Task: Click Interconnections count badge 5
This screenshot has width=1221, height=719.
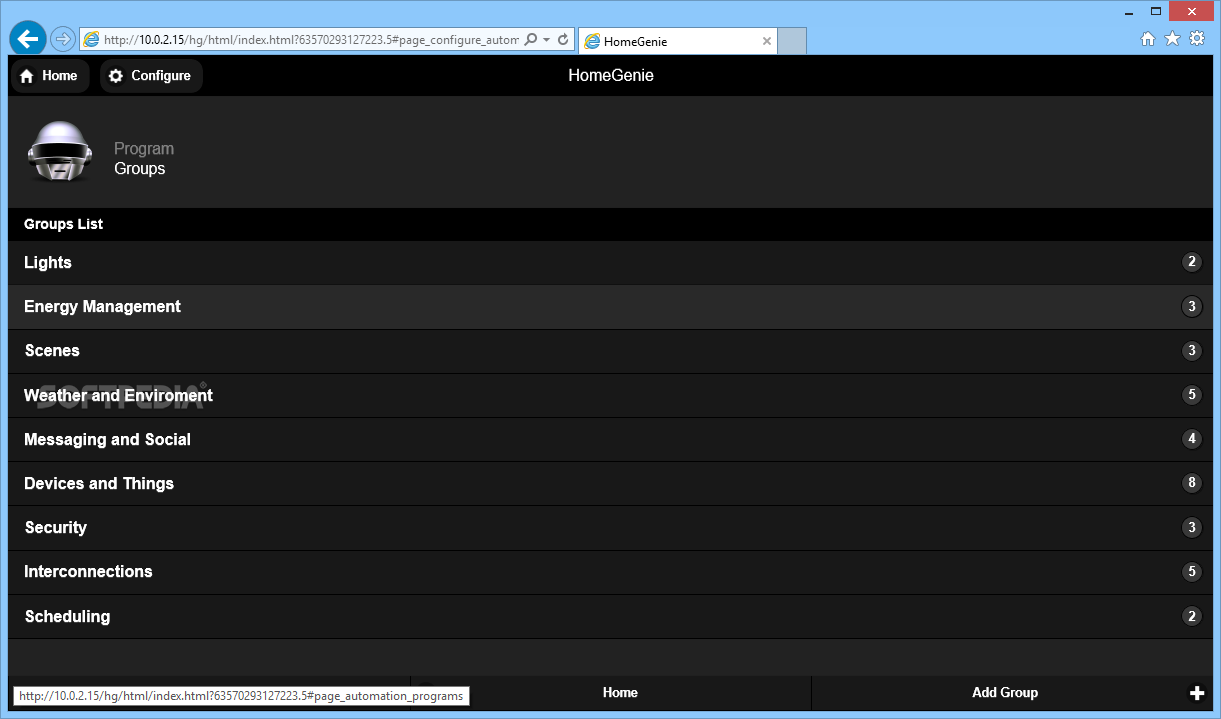Action: coord(1191,572)
